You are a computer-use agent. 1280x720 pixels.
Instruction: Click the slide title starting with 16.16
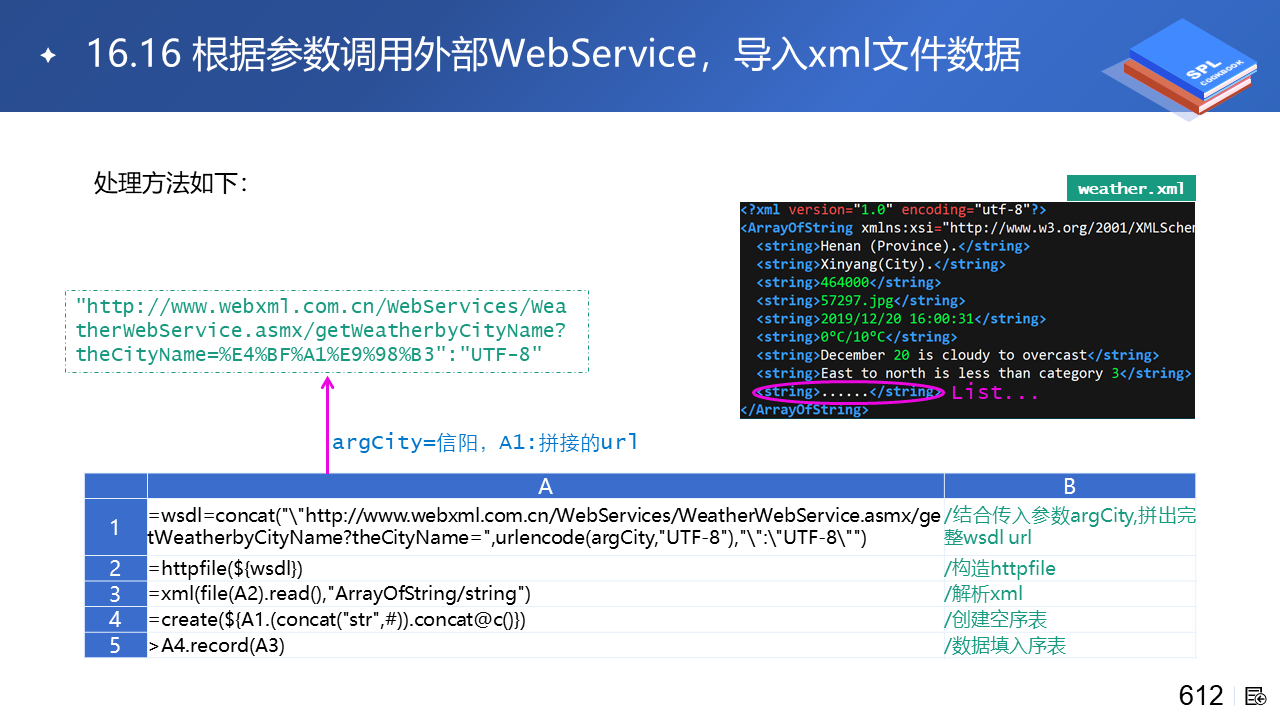click(553, 54)
